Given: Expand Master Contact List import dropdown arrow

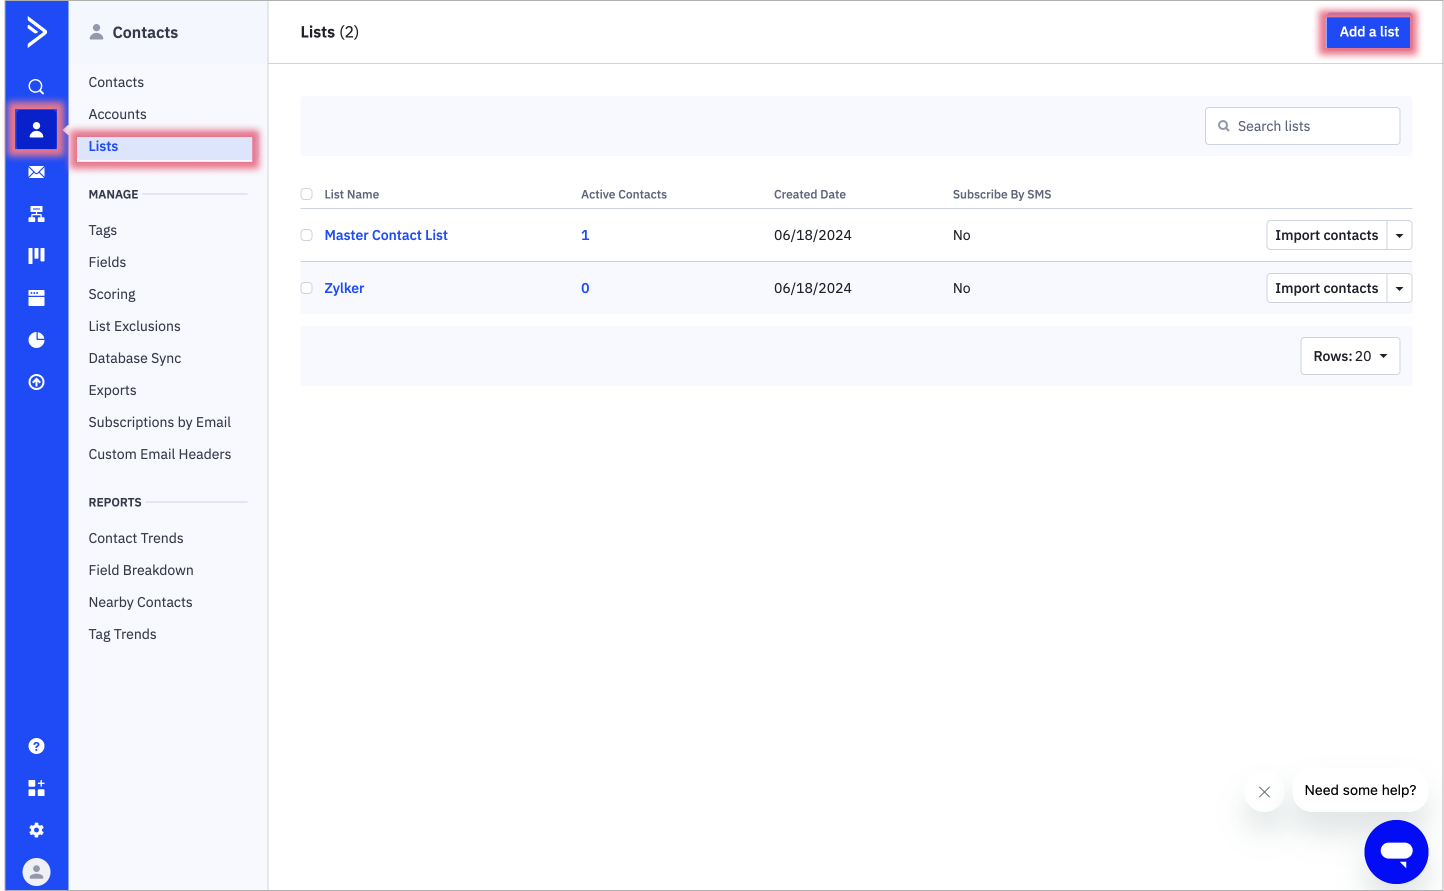Looking at the screenshot, I should pos(1399,235).
